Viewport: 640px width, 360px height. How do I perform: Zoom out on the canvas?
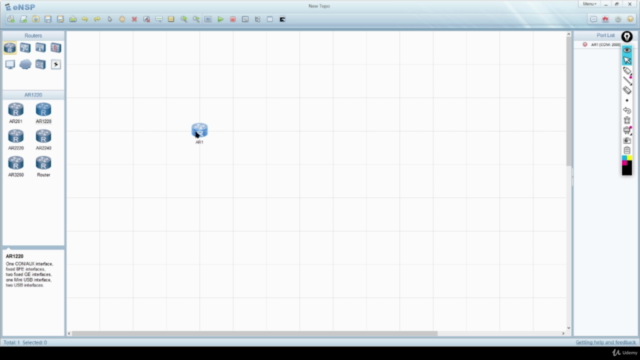point(196,19)
